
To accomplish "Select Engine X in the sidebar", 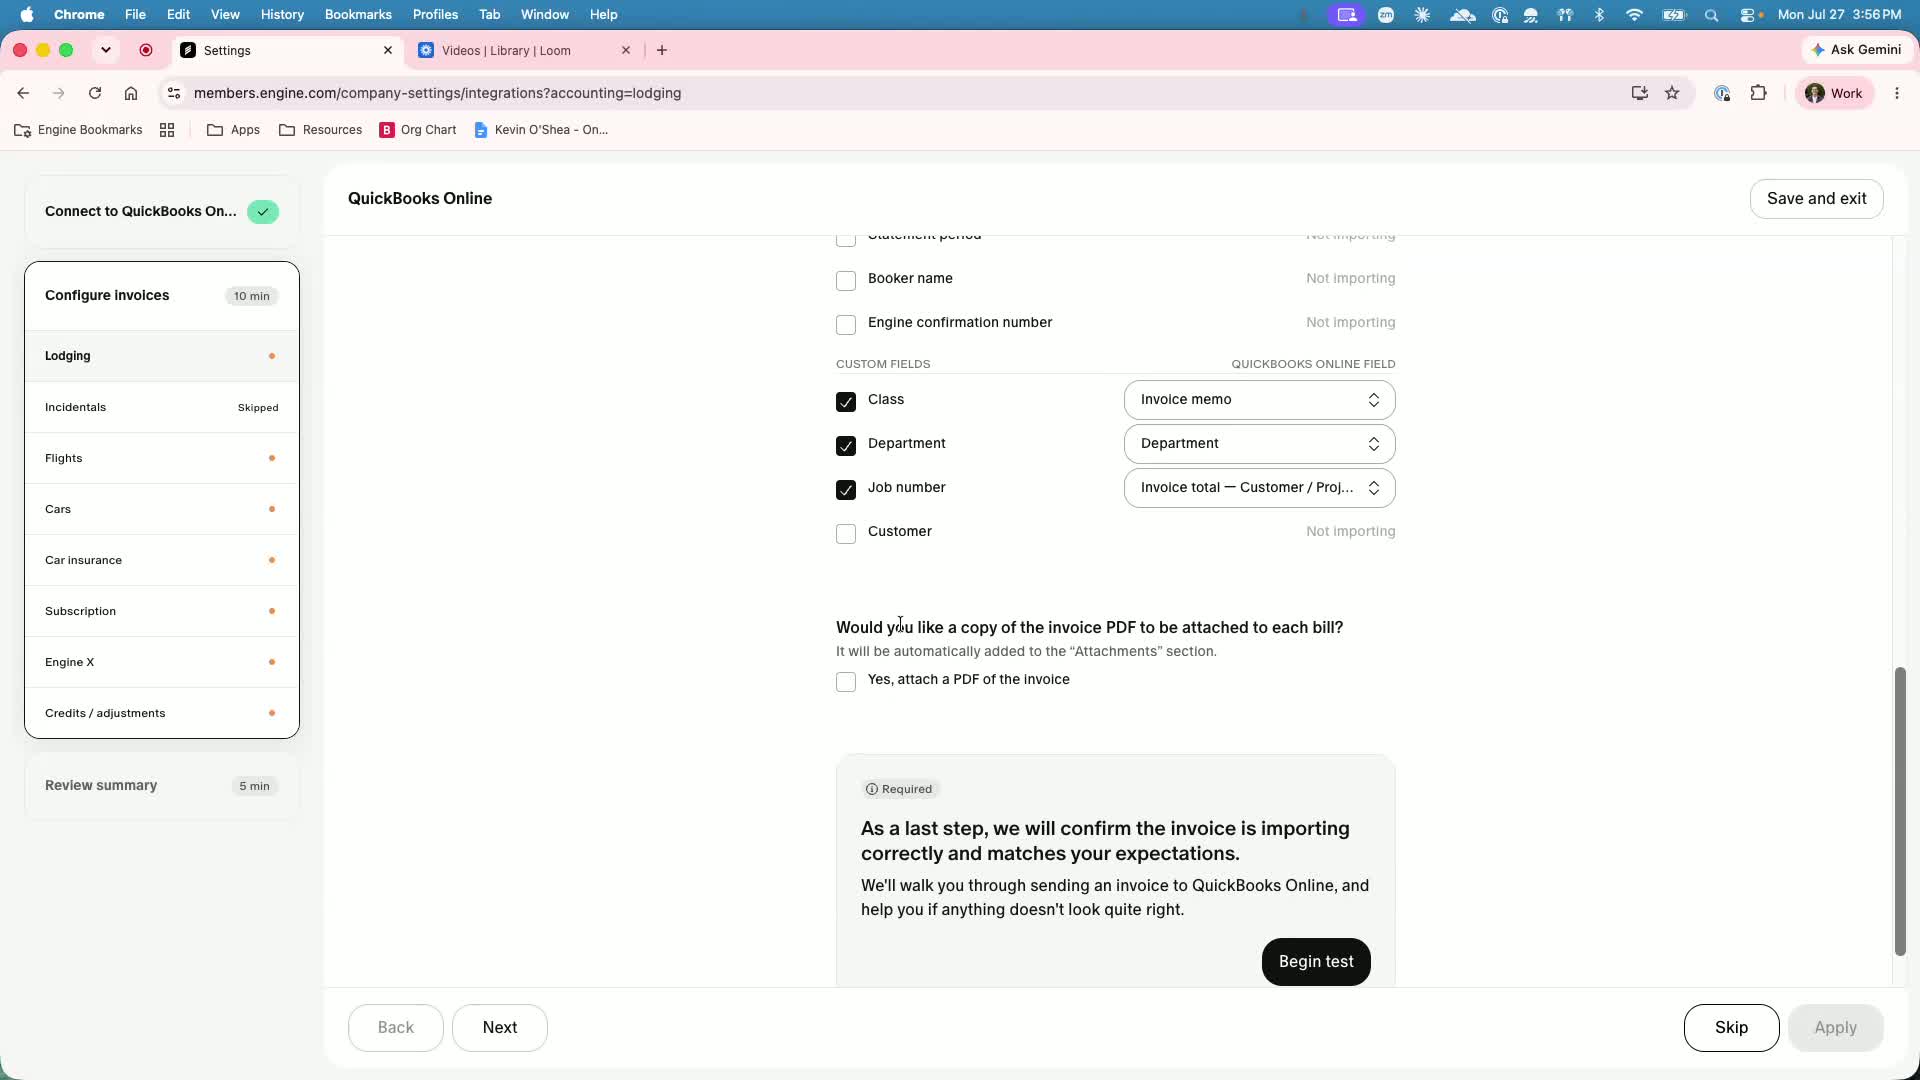I will coord(162,662).
